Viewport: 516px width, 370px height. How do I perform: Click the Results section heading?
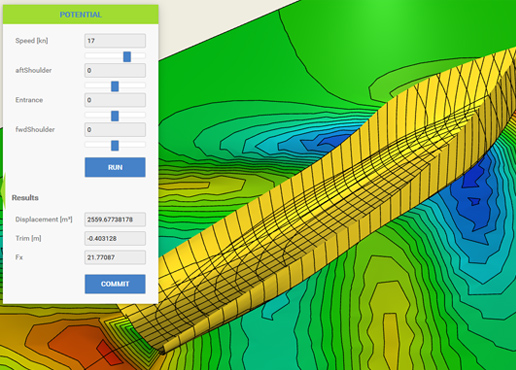click(x=25, y=198)
